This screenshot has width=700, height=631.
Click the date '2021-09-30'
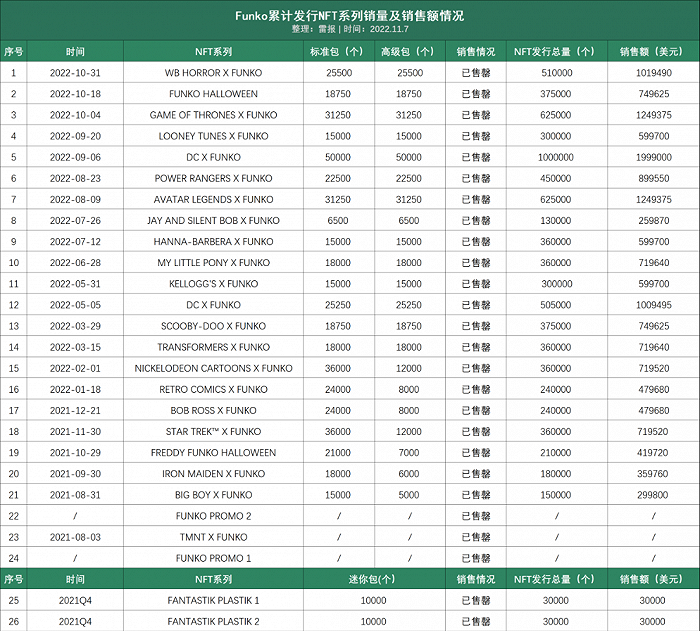(x=75, y=474)
